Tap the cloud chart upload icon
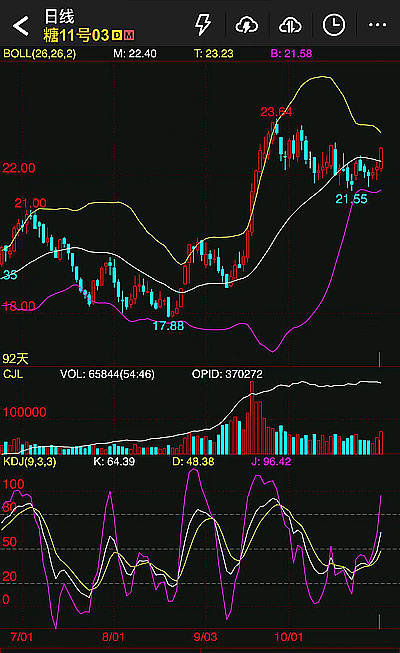This screenshot has width=400, height=653. (290, 25)
